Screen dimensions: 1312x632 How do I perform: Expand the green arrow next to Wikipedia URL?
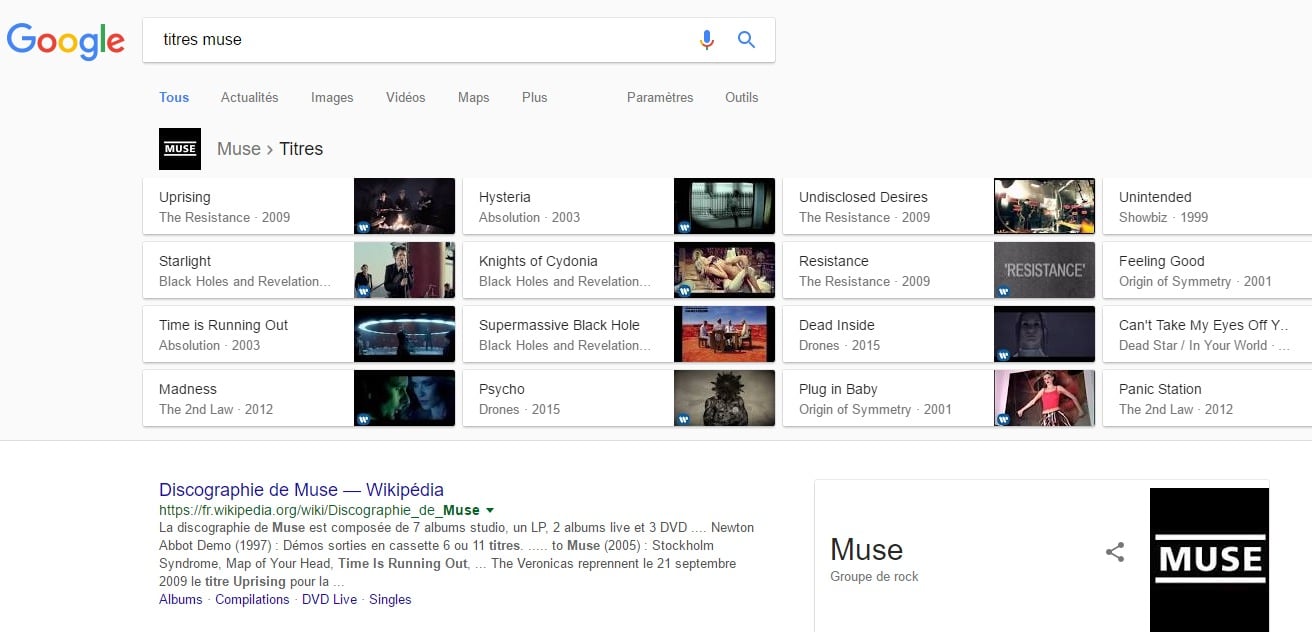tap(490, 510)
